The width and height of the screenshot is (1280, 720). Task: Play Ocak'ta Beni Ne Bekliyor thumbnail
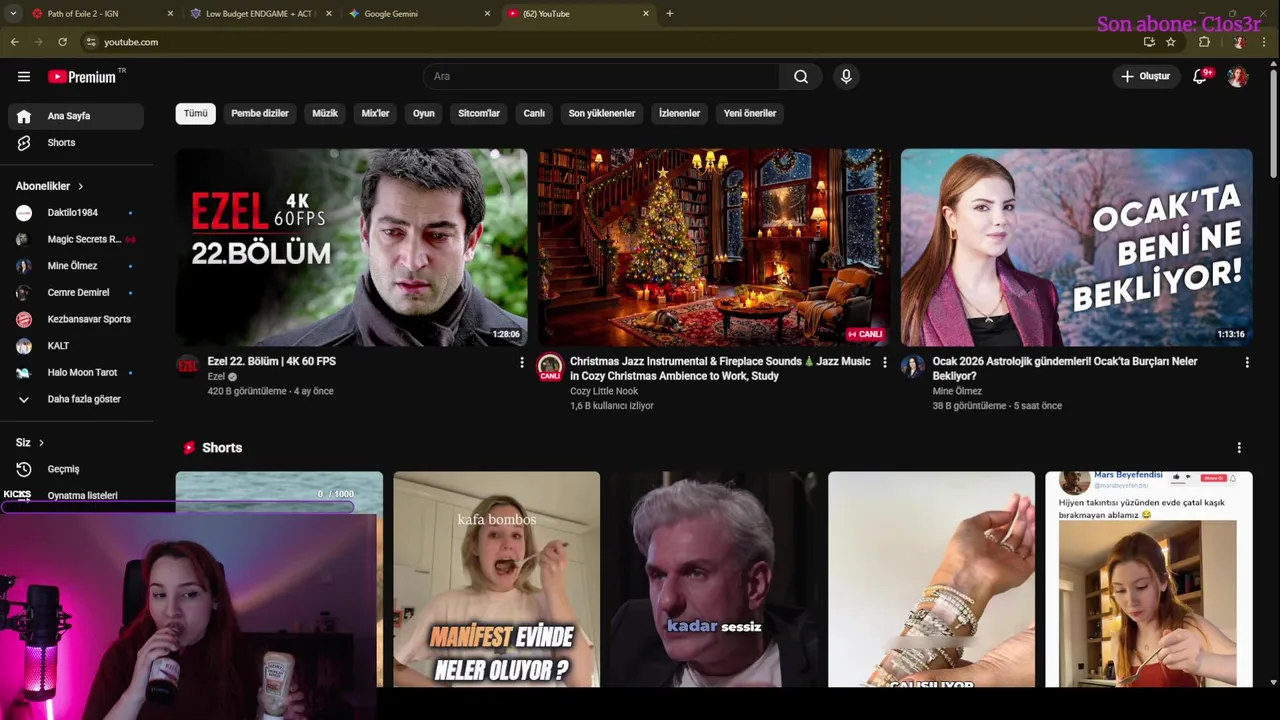tap(1076, 247)
